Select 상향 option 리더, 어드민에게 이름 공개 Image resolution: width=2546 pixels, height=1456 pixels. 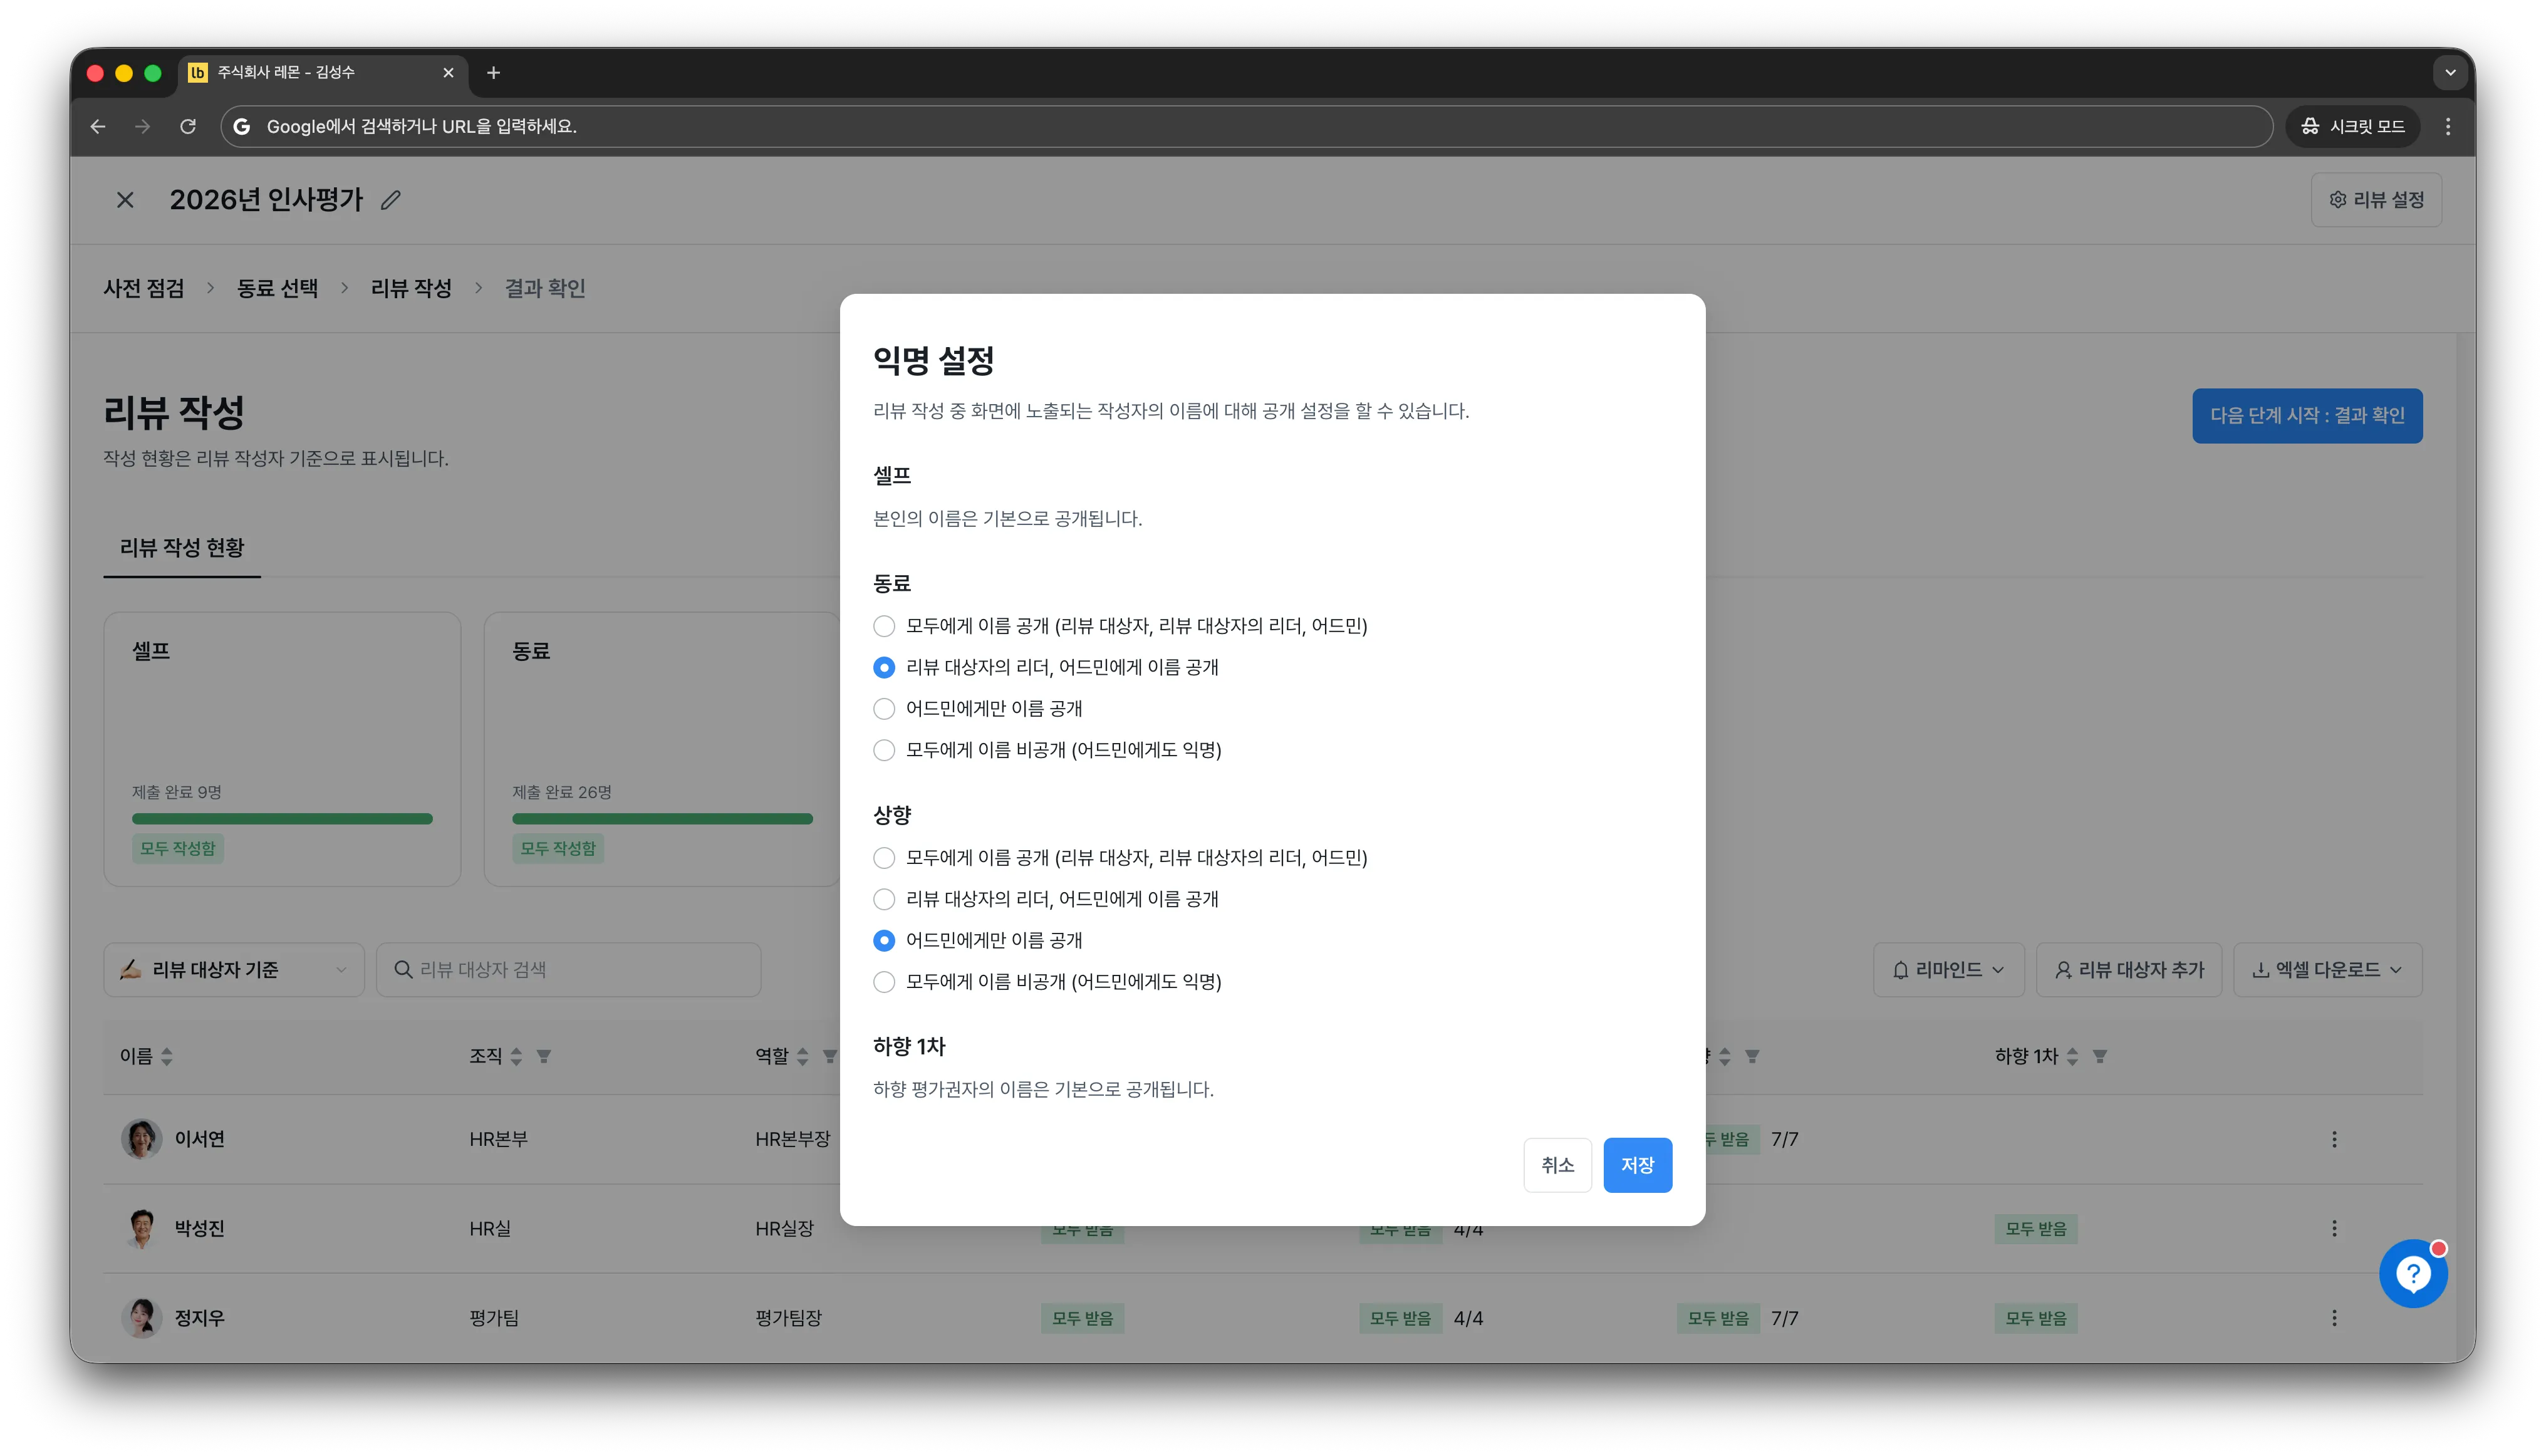click(883, 899)
